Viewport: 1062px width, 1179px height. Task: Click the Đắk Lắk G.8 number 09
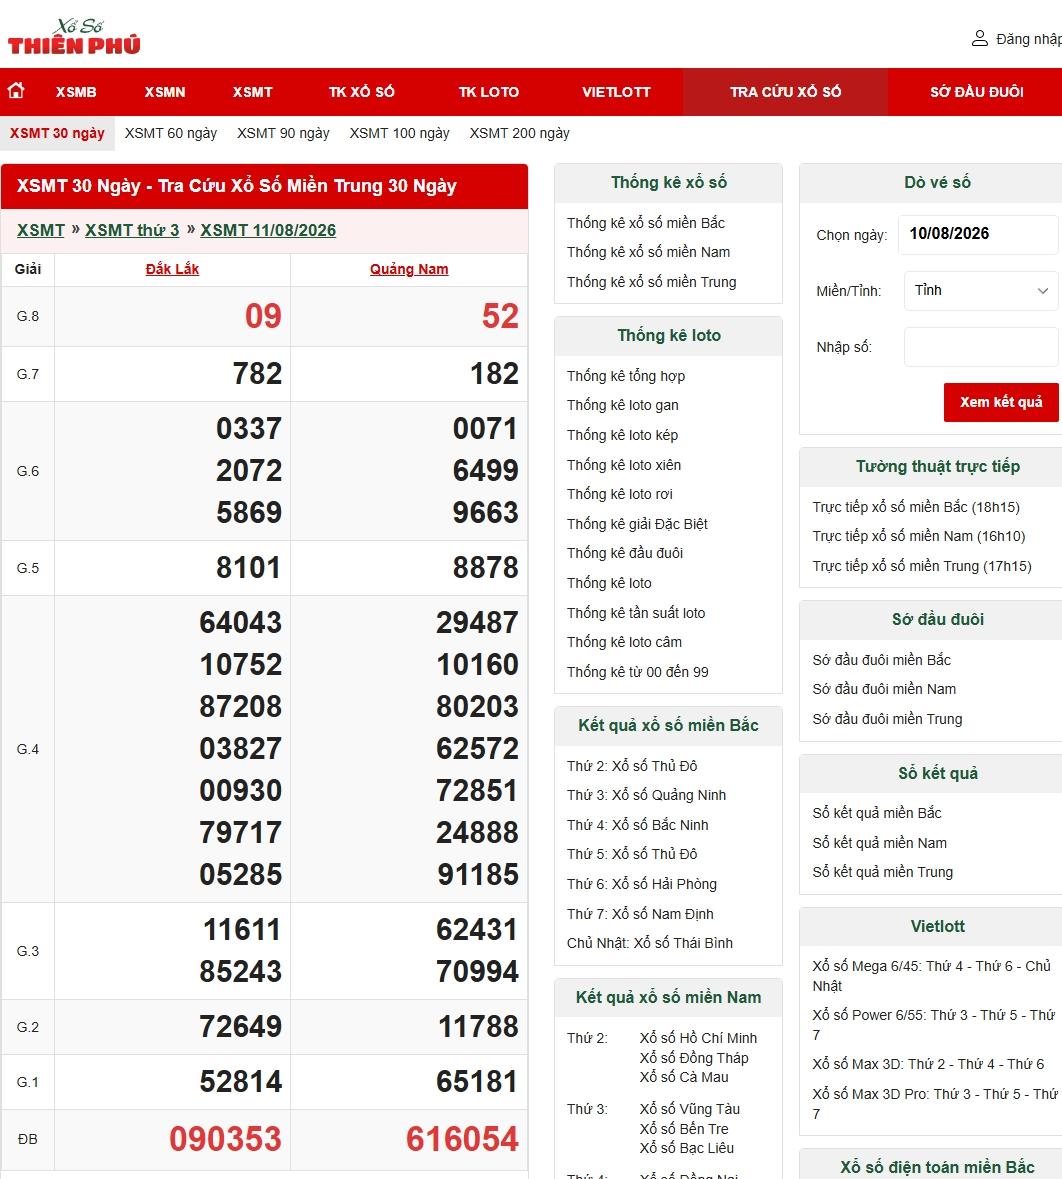click(263, 316)
